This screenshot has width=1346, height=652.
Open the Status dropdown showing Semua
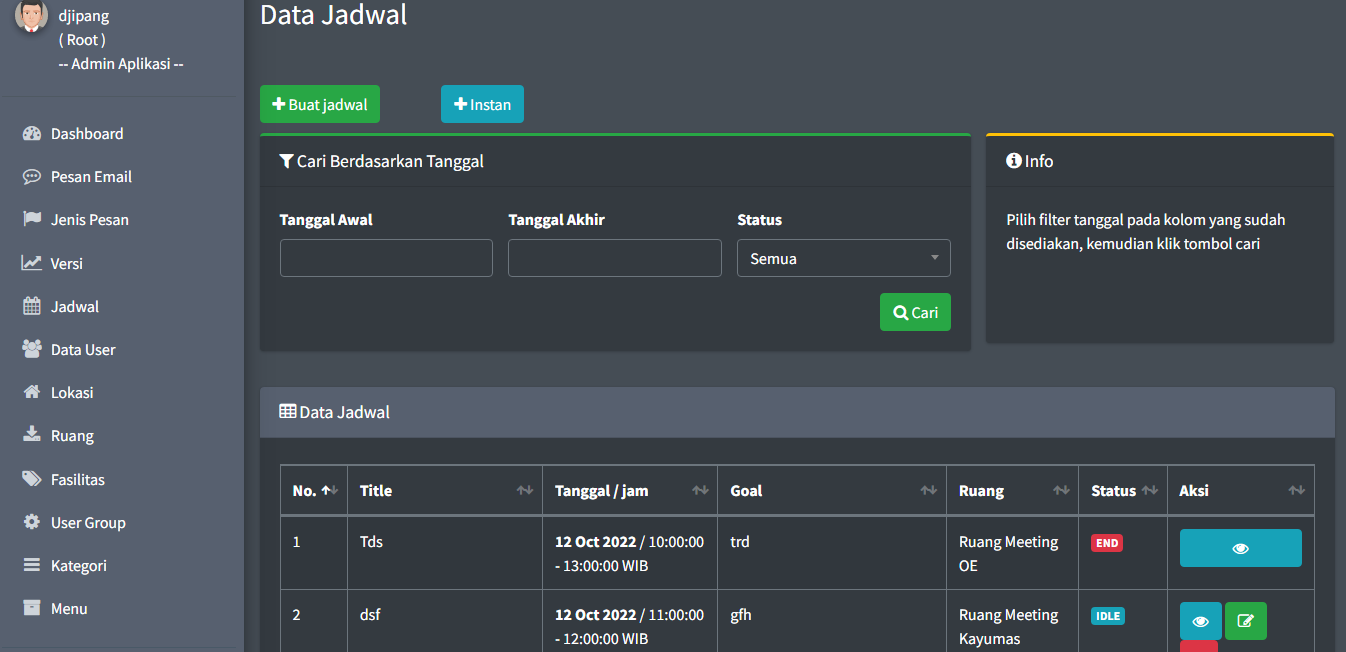843,258
